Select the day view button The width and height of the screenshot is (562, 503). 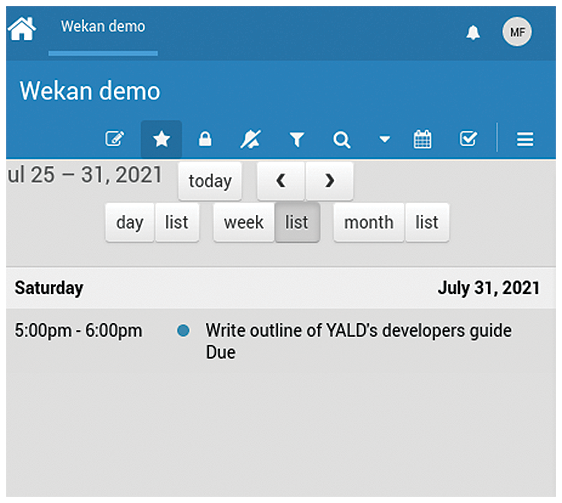pos(130,222)
